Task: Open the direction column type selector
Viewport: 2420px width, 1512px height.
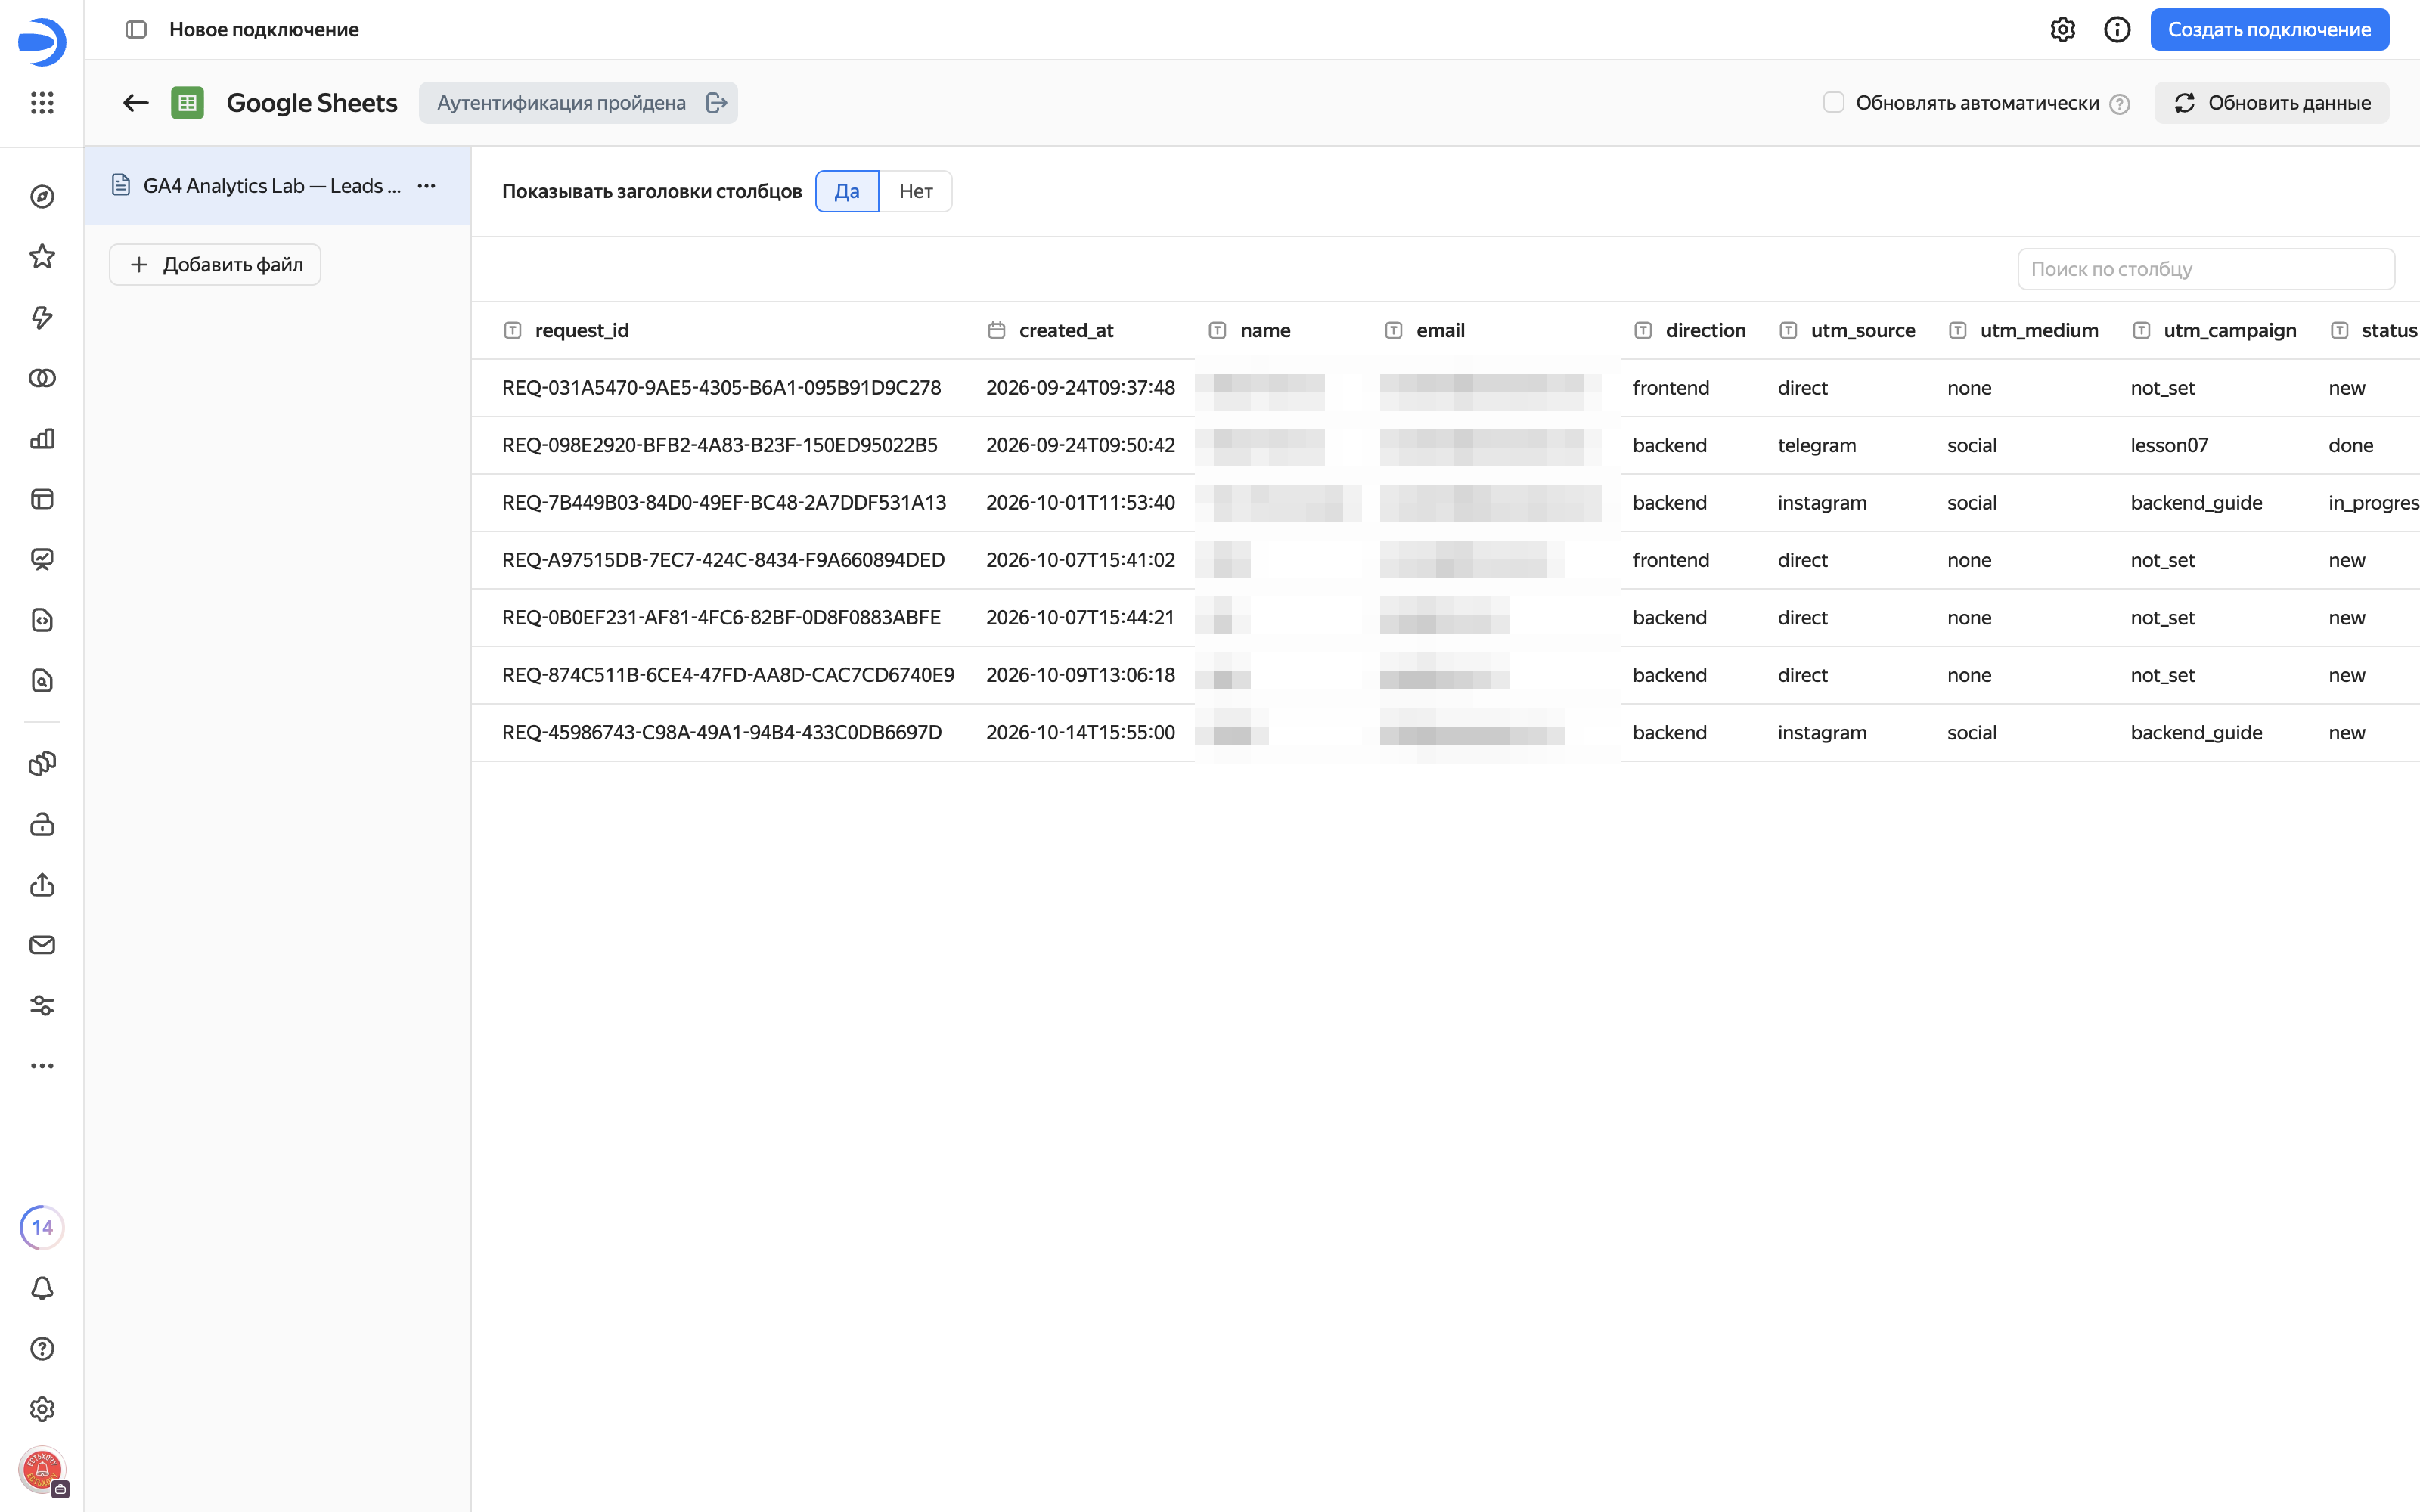Action: pyautogui.click(x=1643, y=330)
